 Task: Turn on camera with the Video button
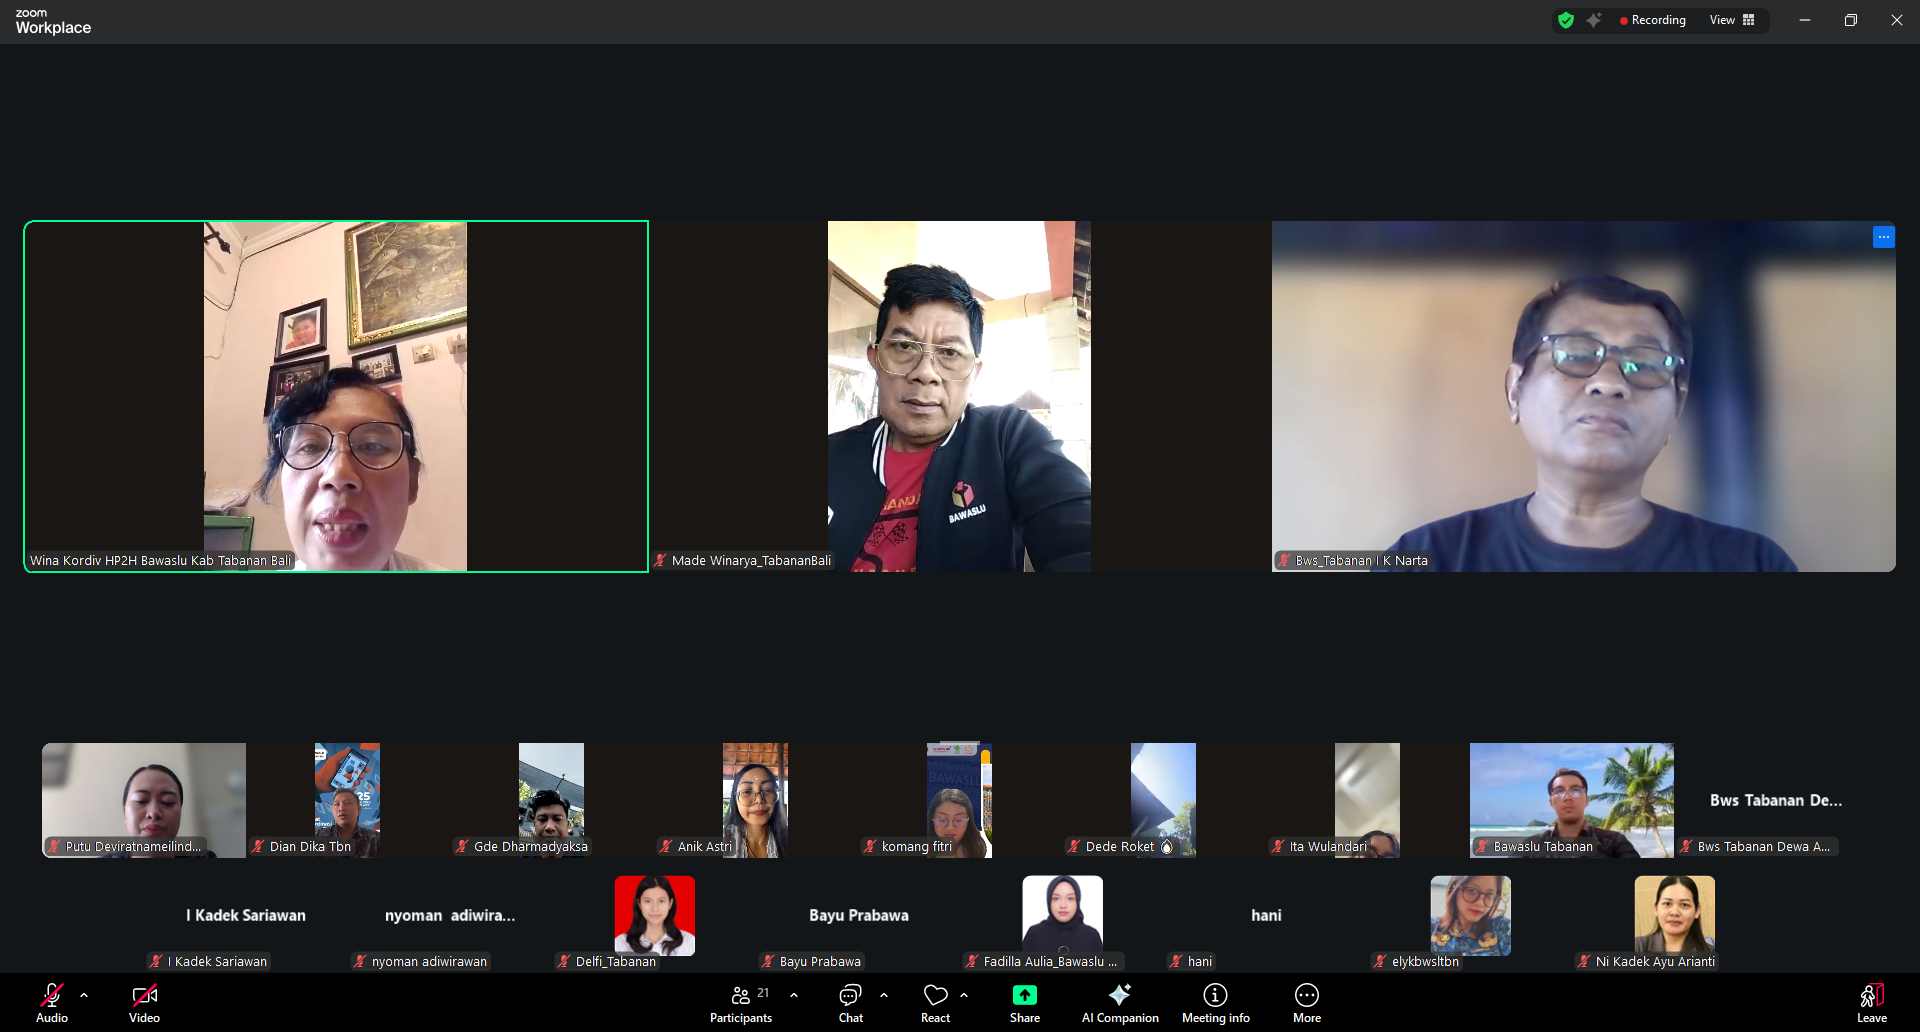tap(144, 1002)
